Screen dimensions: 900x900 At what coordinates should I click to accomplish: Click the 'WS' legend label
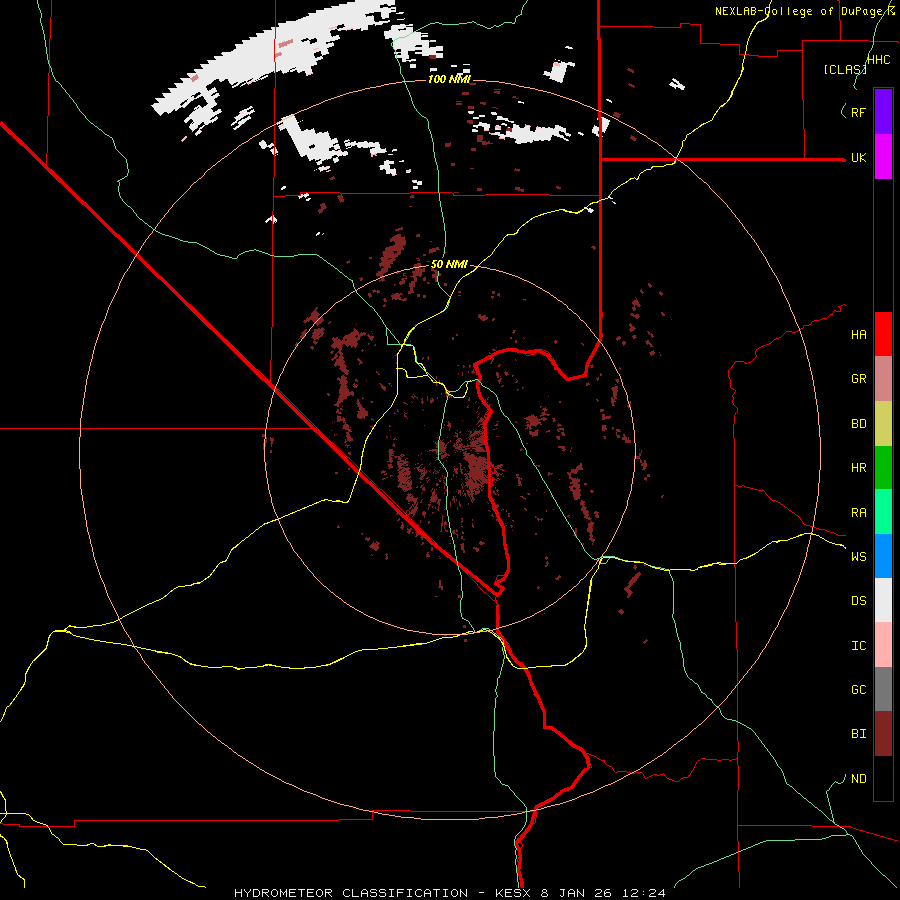click(x=858, y=557)
